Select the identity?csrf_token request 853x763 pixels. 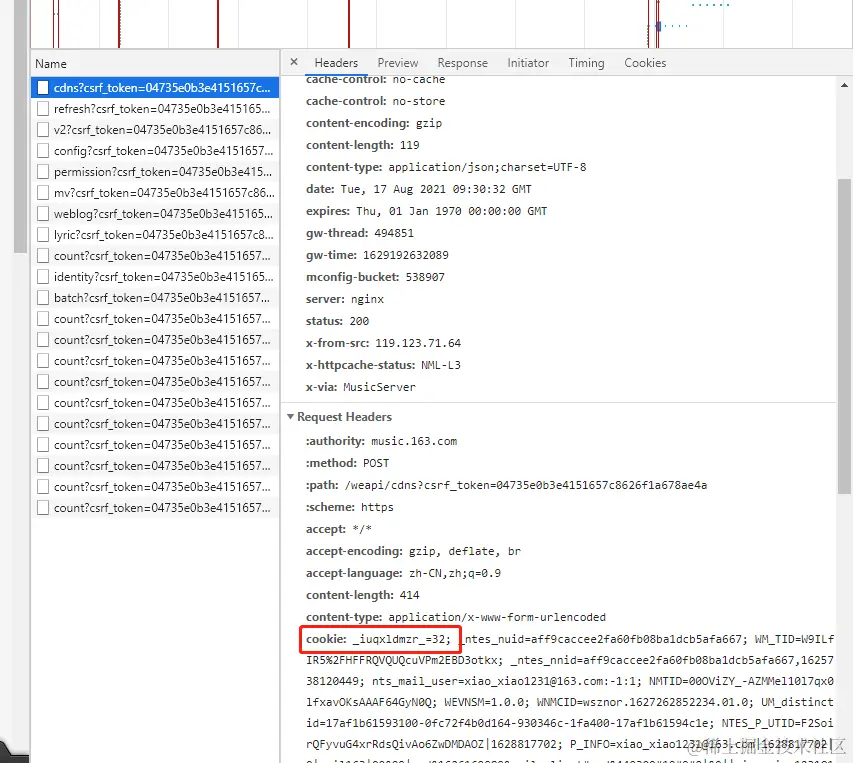[x=155, y=277]
